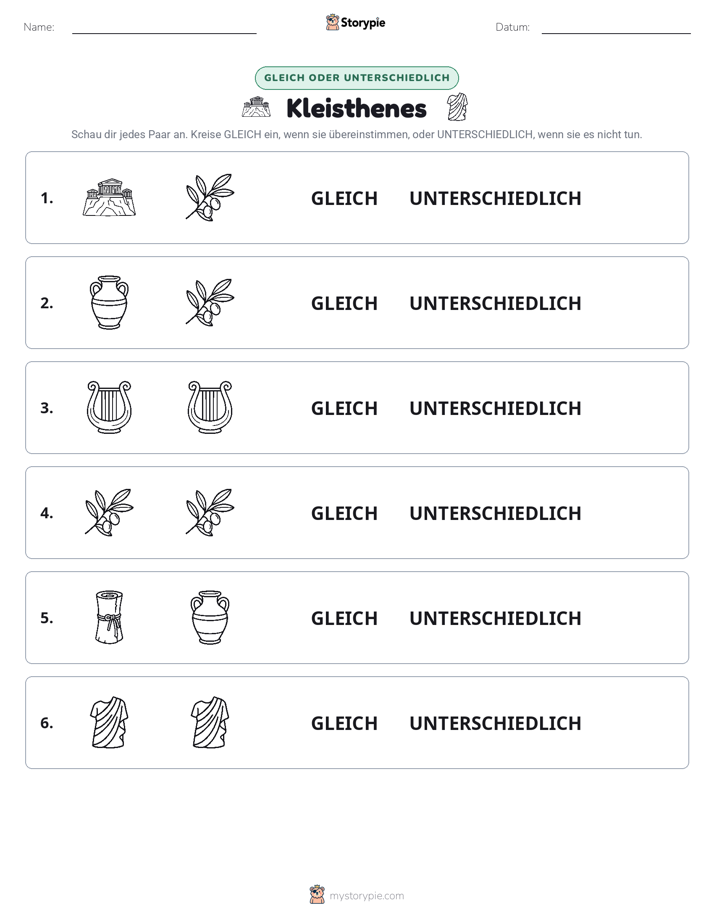Click the amphora vase in row 2
The image size is (714, 924).
(x=109, y=302)
